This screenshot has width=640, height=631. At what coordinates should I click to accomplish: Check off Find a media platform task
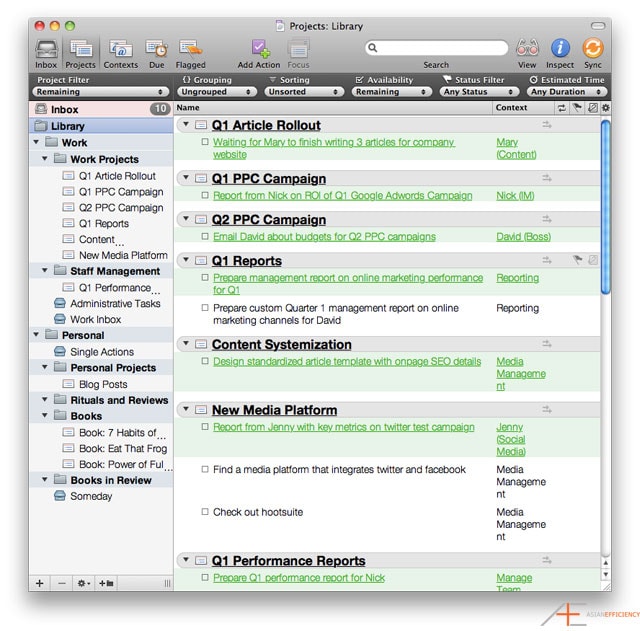tap(205, 469)
